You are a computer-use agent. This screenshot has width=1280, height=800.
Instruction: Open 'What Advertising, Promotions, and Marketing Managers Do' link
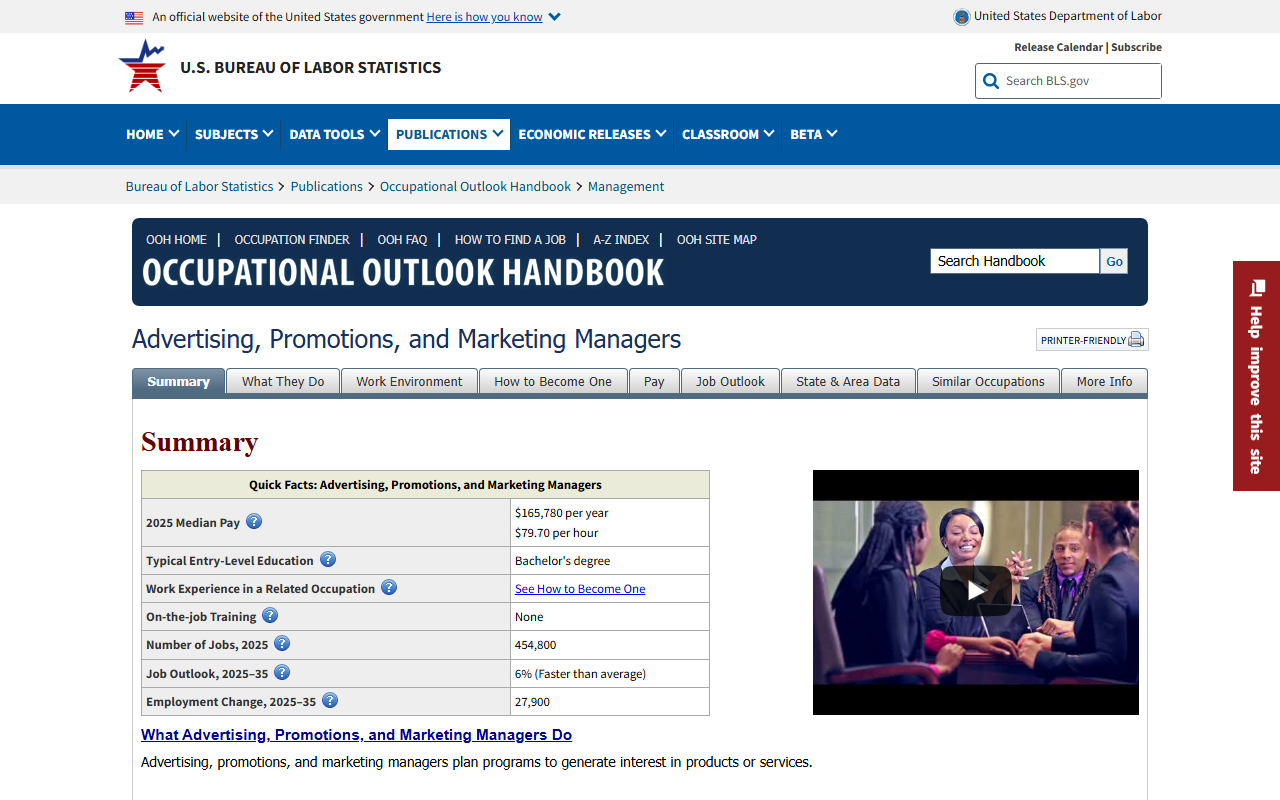[356, 735]
